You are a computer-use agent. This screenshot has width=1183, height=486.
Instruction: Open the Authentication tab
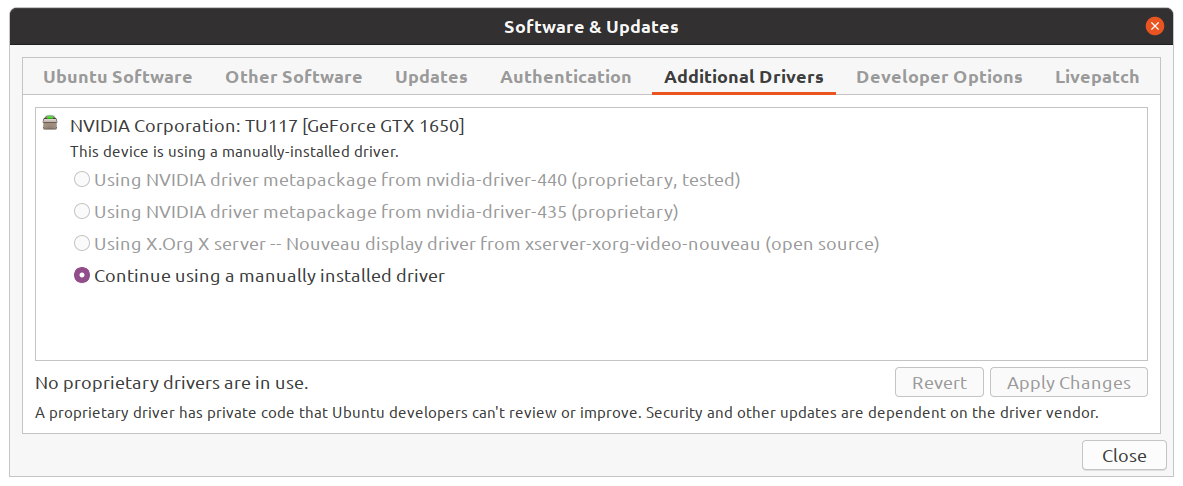click(x=566, y=77)
